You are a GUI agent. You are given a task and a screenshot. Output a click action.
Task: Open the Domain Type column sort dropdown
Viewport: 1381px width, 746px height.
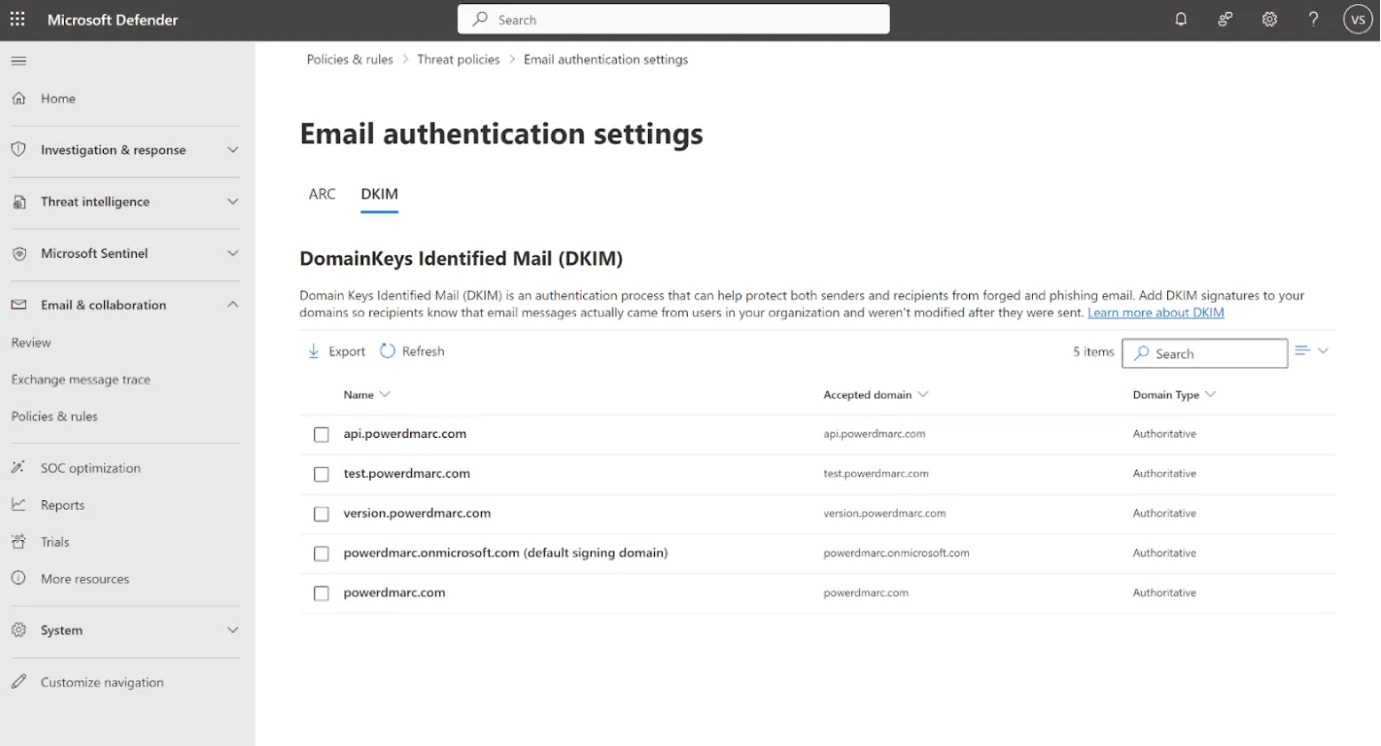point(1210,394)
